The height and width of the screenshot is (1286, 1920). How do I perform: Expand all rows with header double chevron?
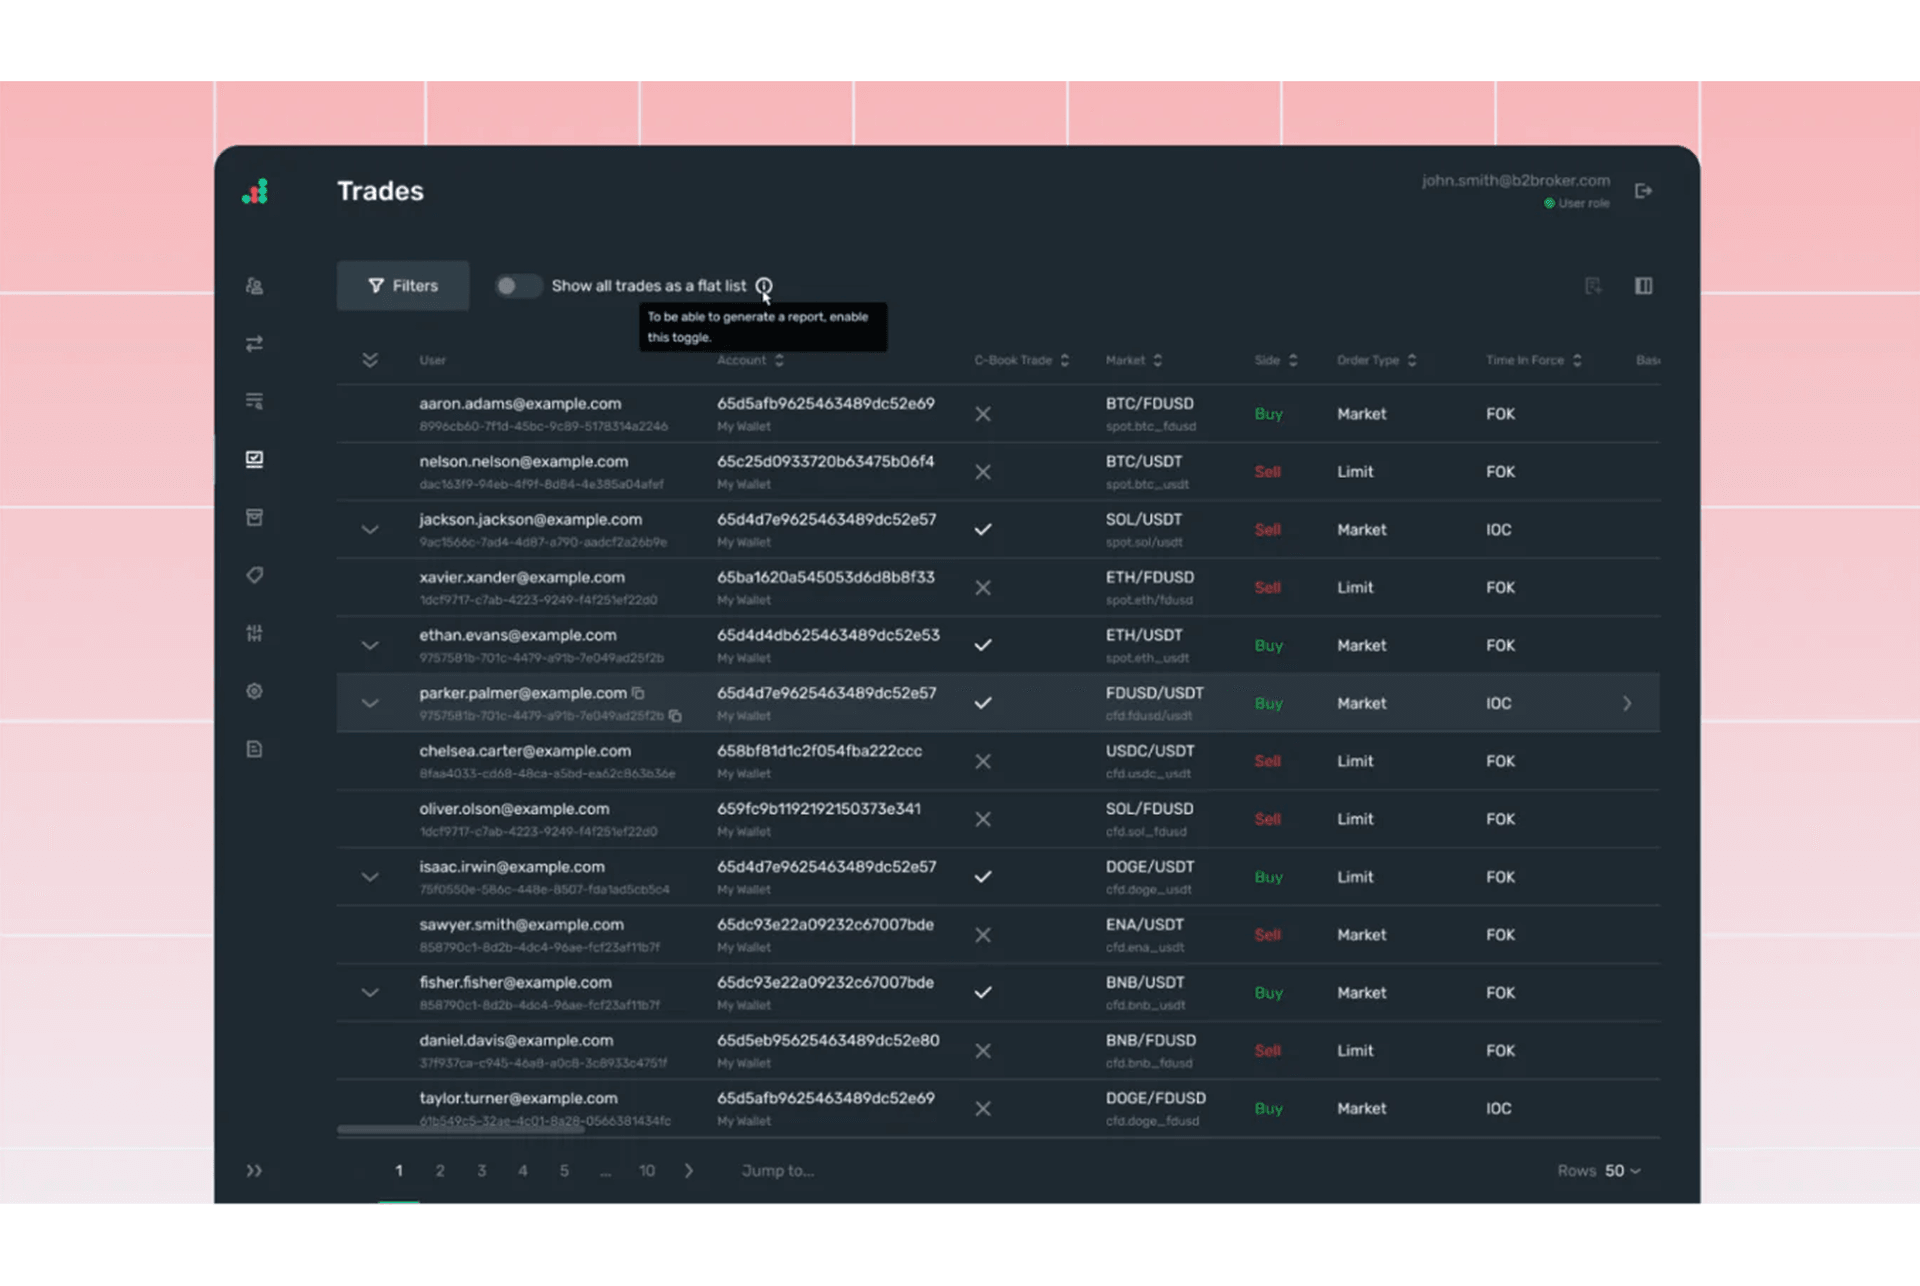click(x=370, y=360)
